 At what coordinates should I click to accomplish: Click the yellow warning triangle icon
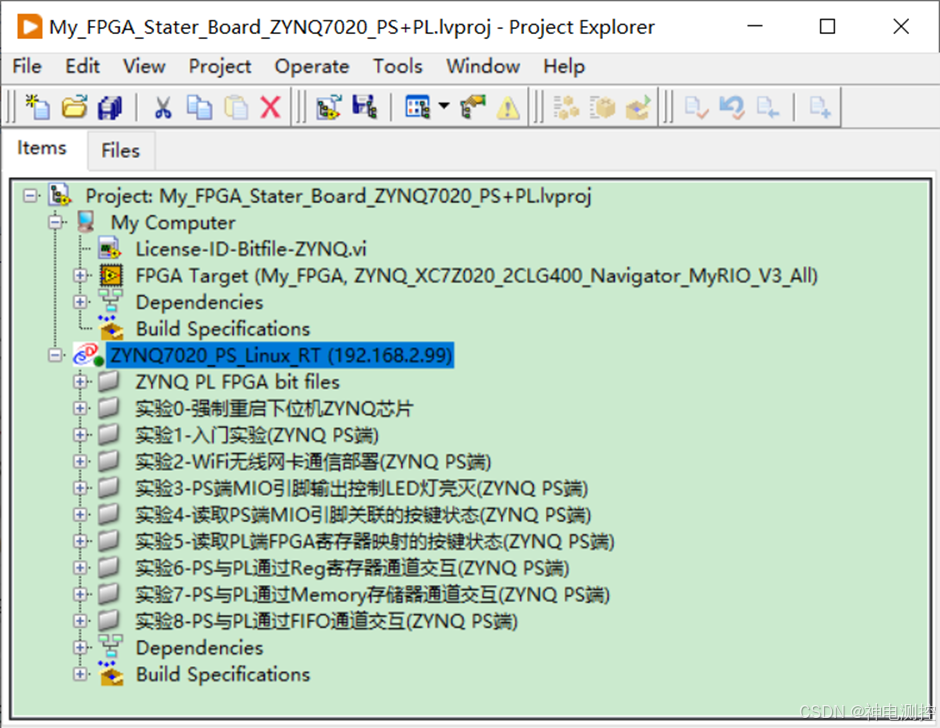pyautogui.click(x=508, y=109)
